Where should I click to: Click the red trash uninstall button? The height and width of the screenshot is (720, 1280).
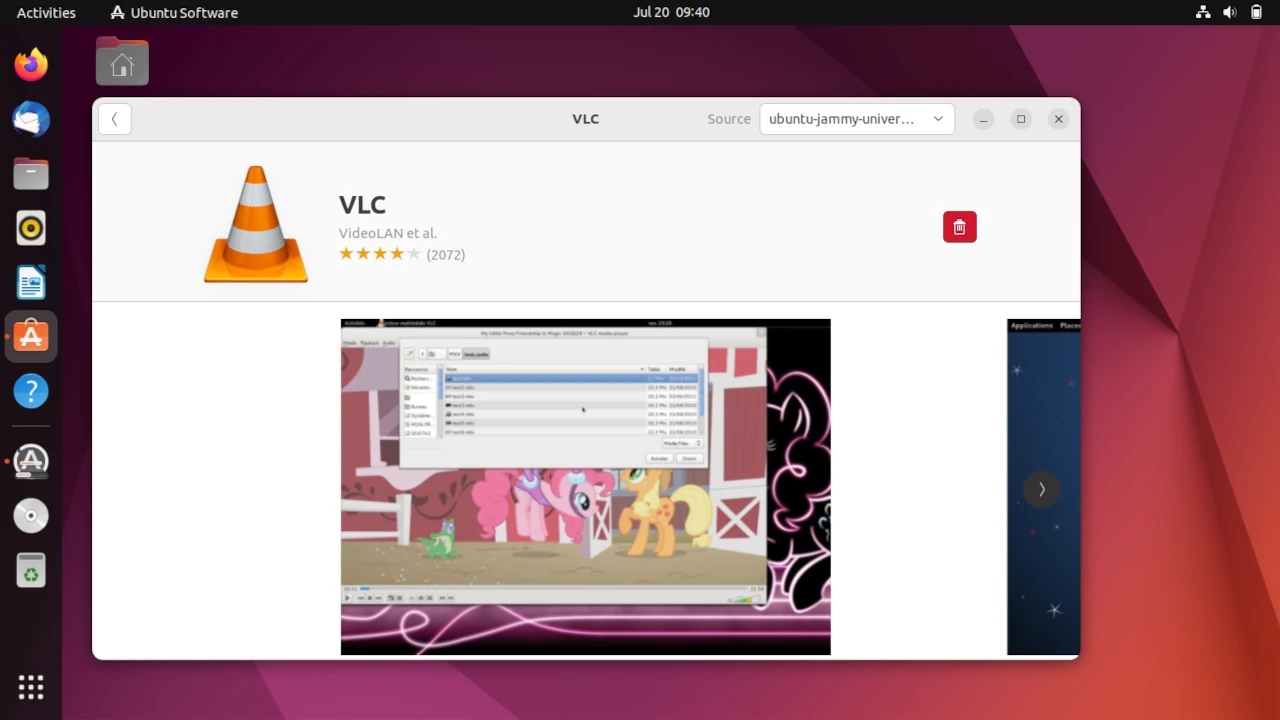[x=959, y=227]
